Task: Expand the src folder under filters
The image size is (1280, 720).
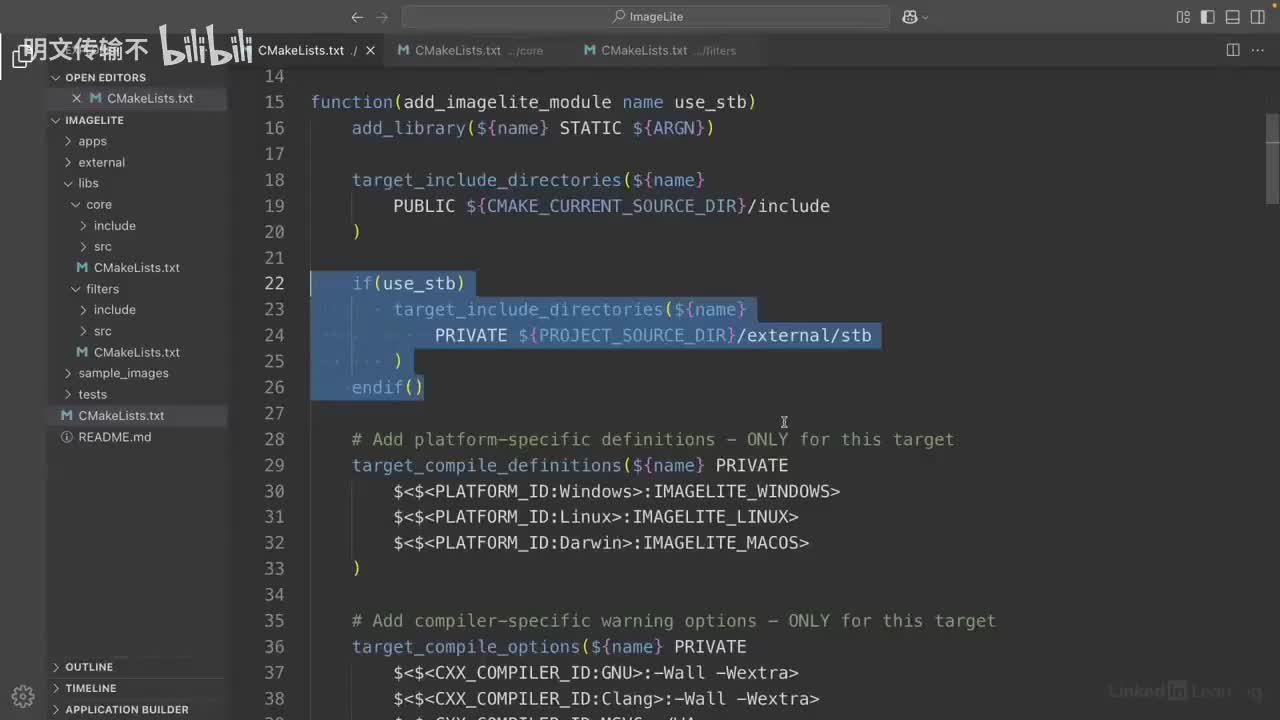Action: tap(102, 330)
